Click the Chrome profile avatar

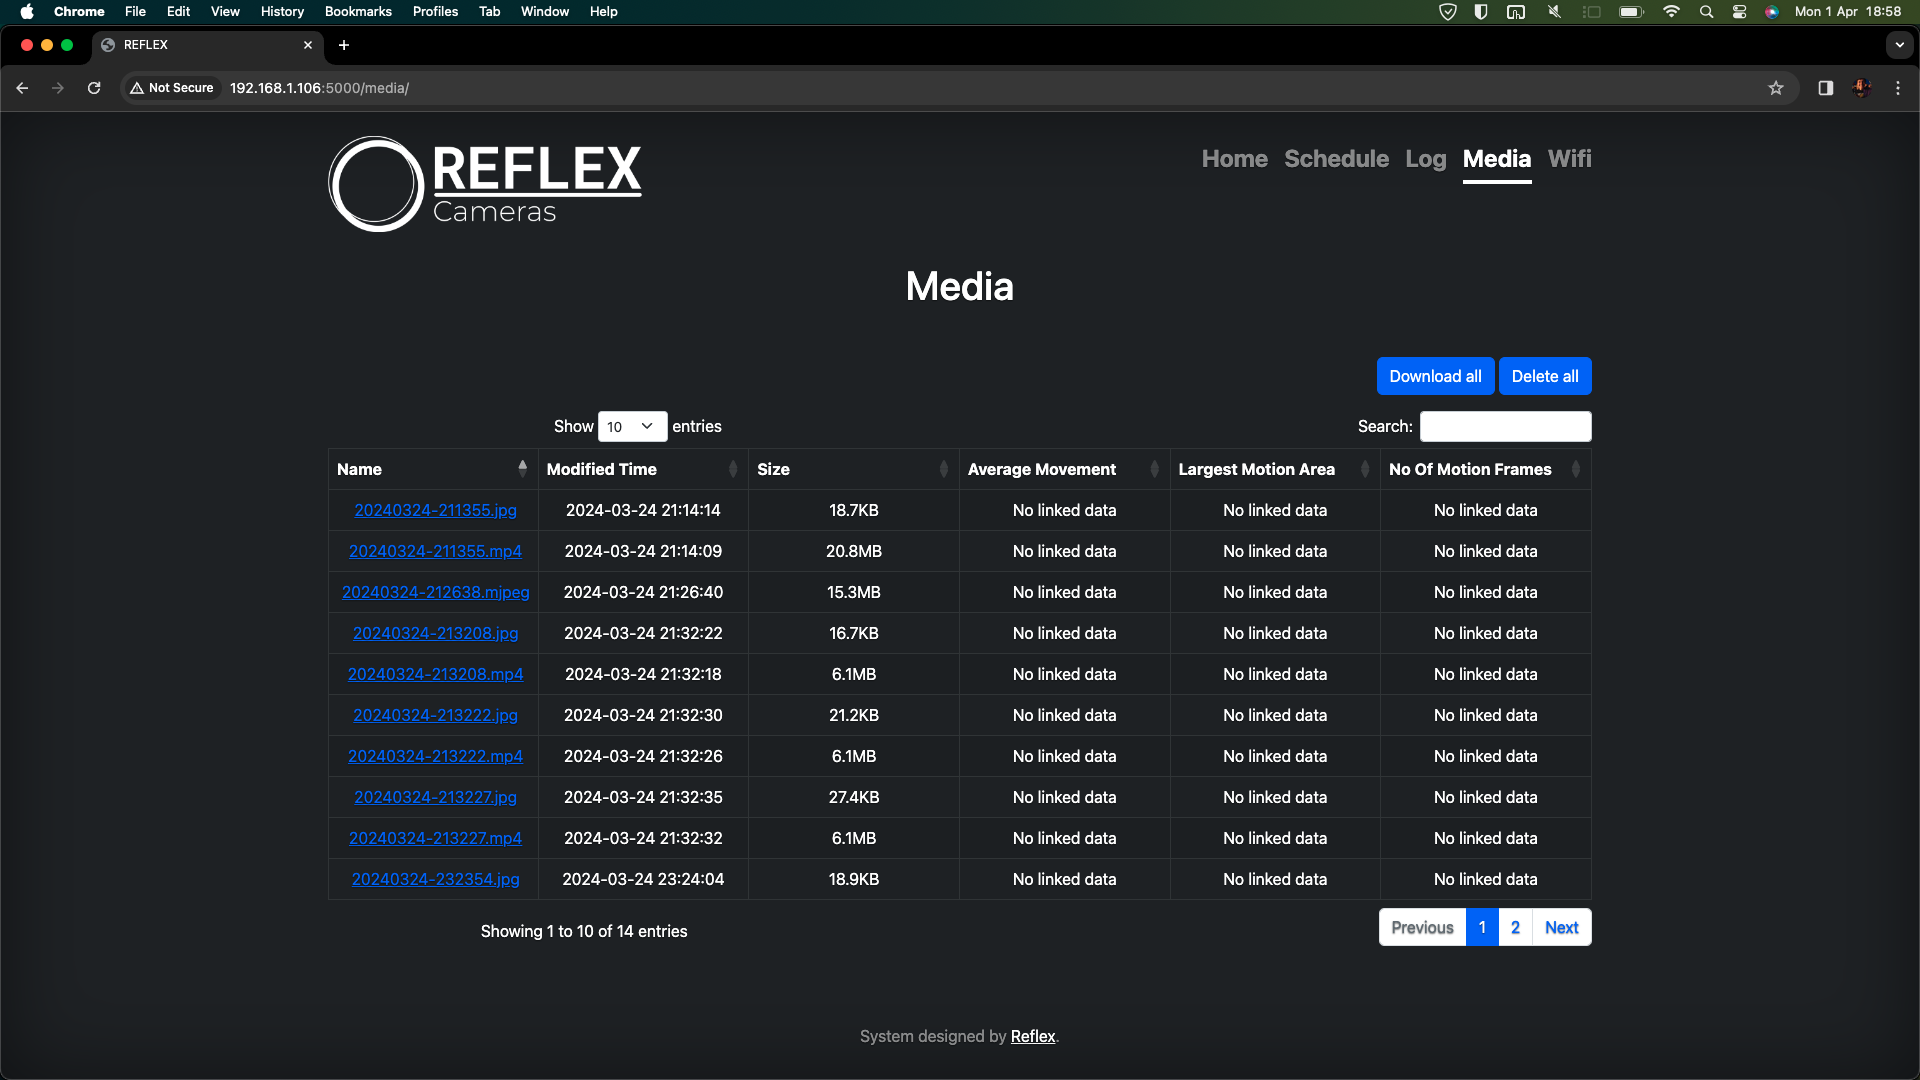click(1861, 88)
